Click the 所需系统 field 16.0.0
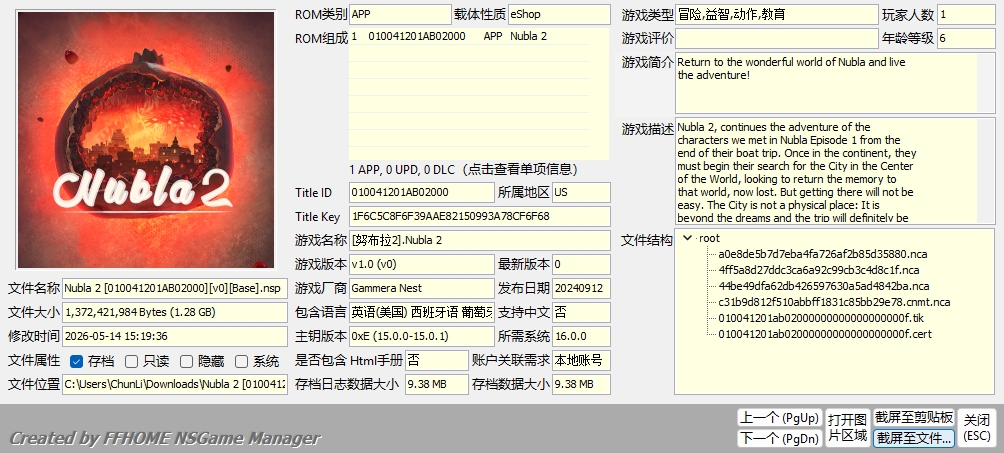 click(581, 336)
